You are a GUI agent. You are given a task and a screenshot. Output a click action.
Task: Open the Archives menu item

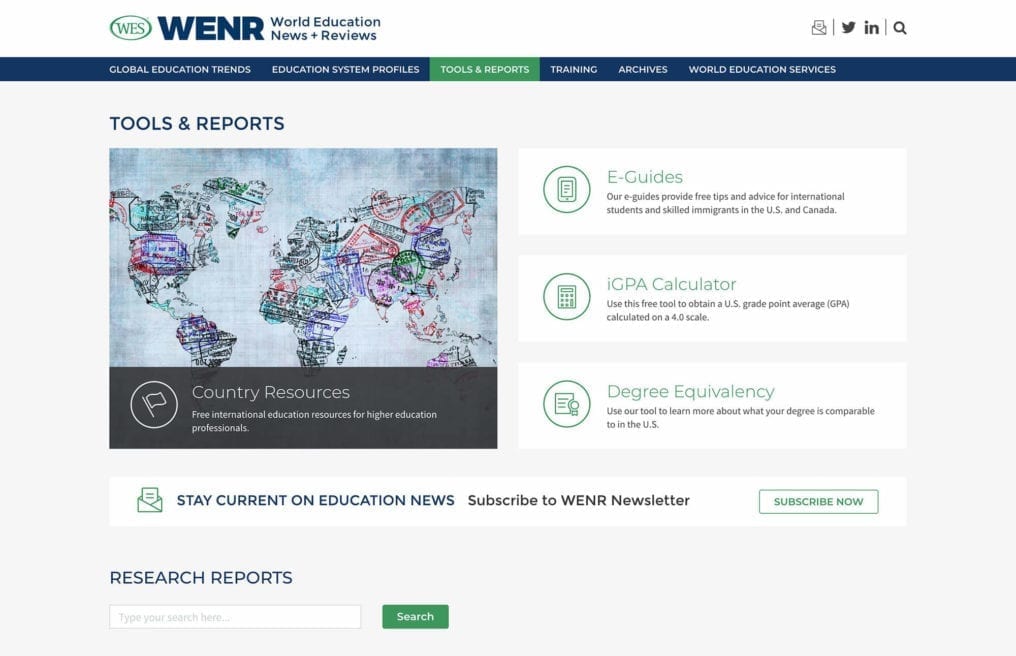click(643, 69)
